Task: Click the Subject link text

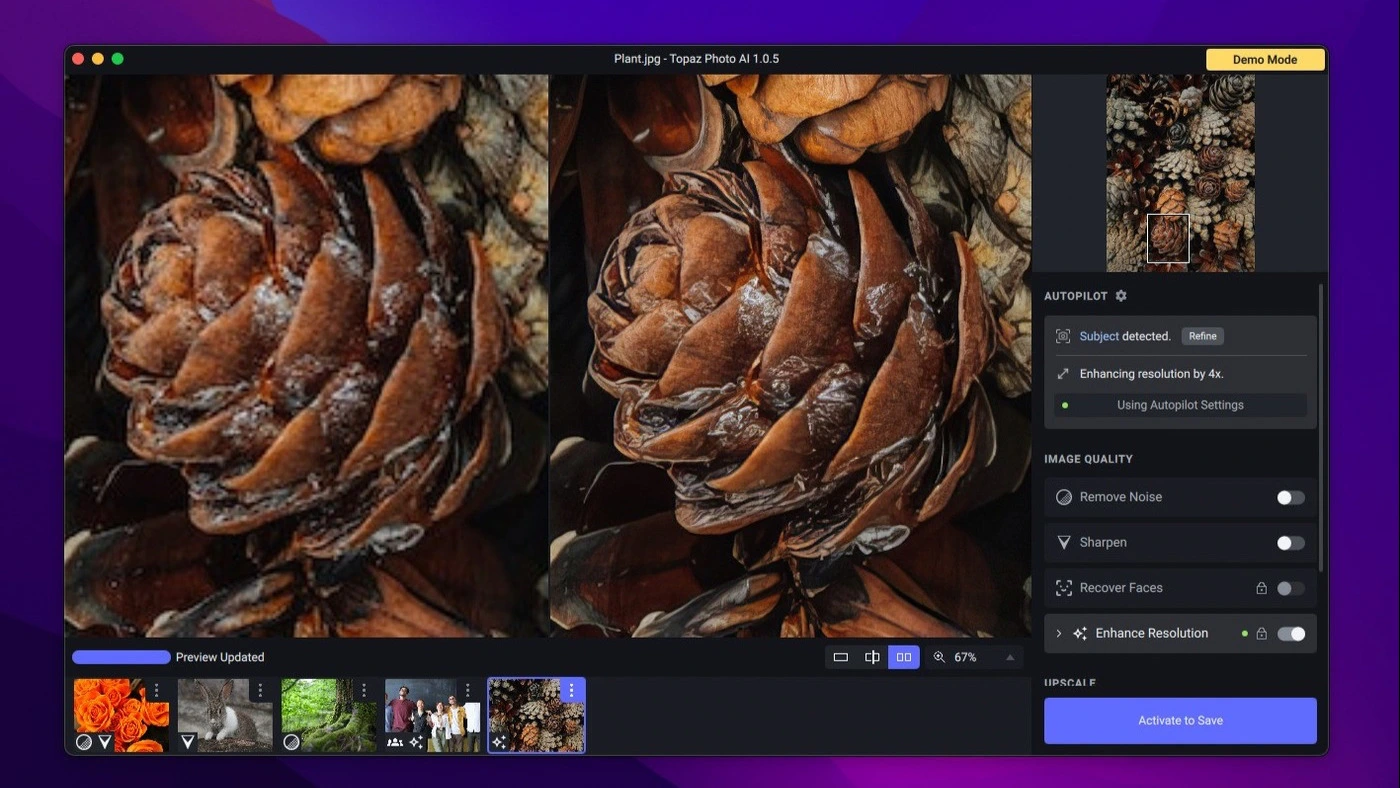Action: pos(1099,336)
